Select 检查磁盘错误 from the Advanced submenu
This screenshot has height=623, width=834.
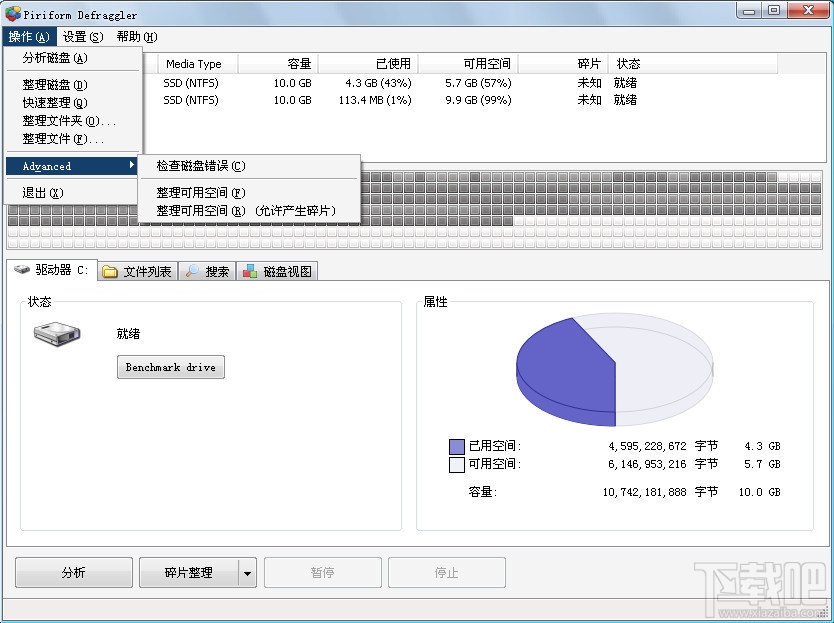point(200,166)
